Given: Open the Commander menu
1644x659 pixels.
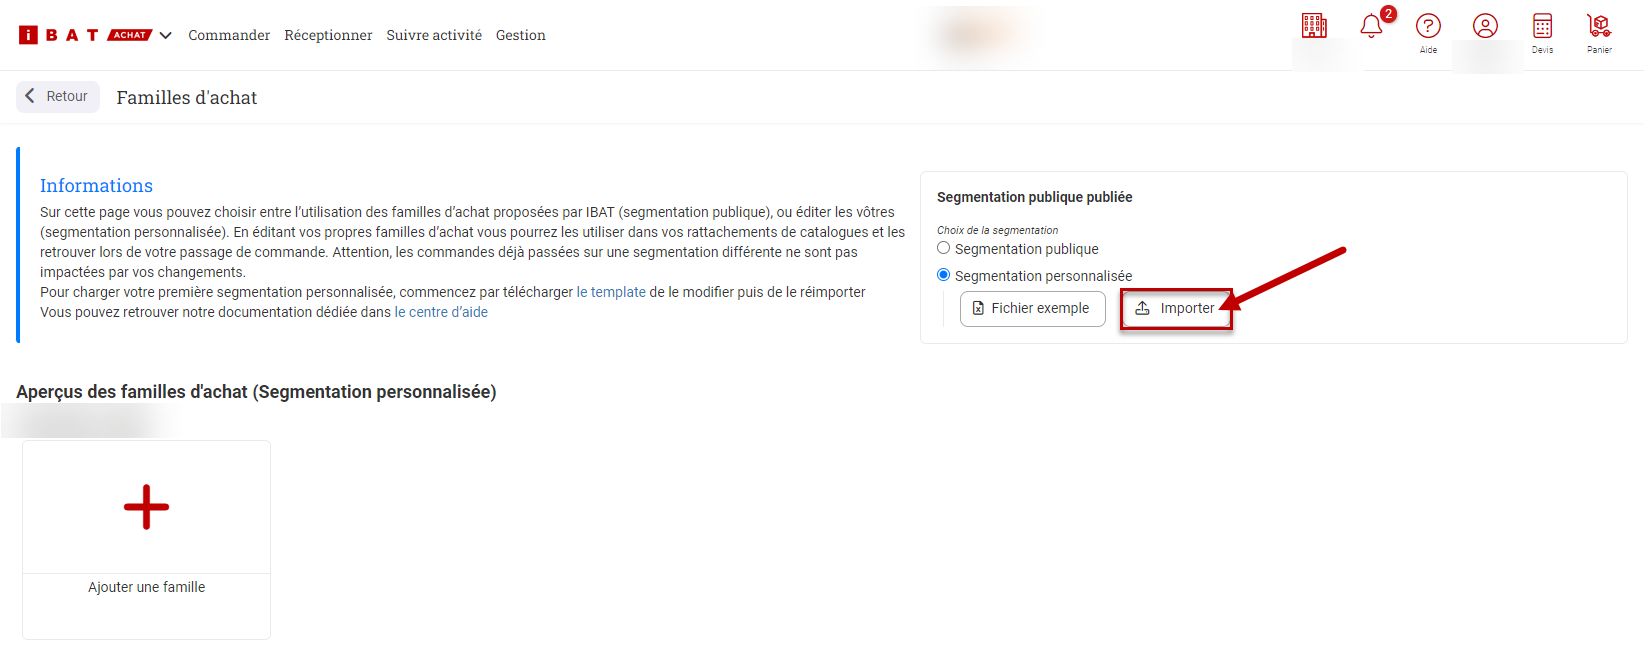Looking at the screenshot, I should tap(229, 35).
